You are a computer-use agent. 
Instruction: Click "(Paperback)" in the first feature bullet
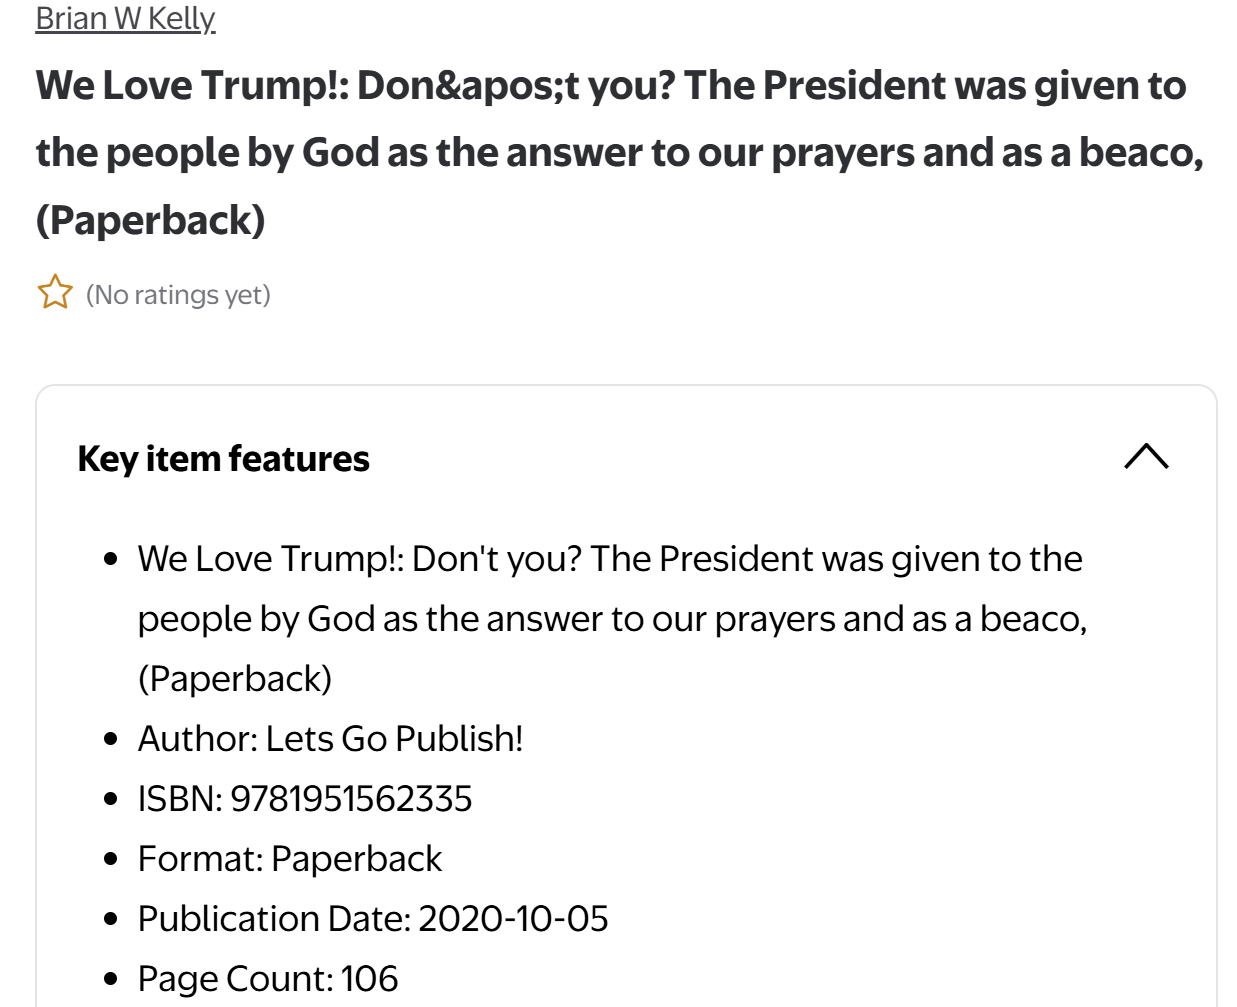(x=235, y=679)
